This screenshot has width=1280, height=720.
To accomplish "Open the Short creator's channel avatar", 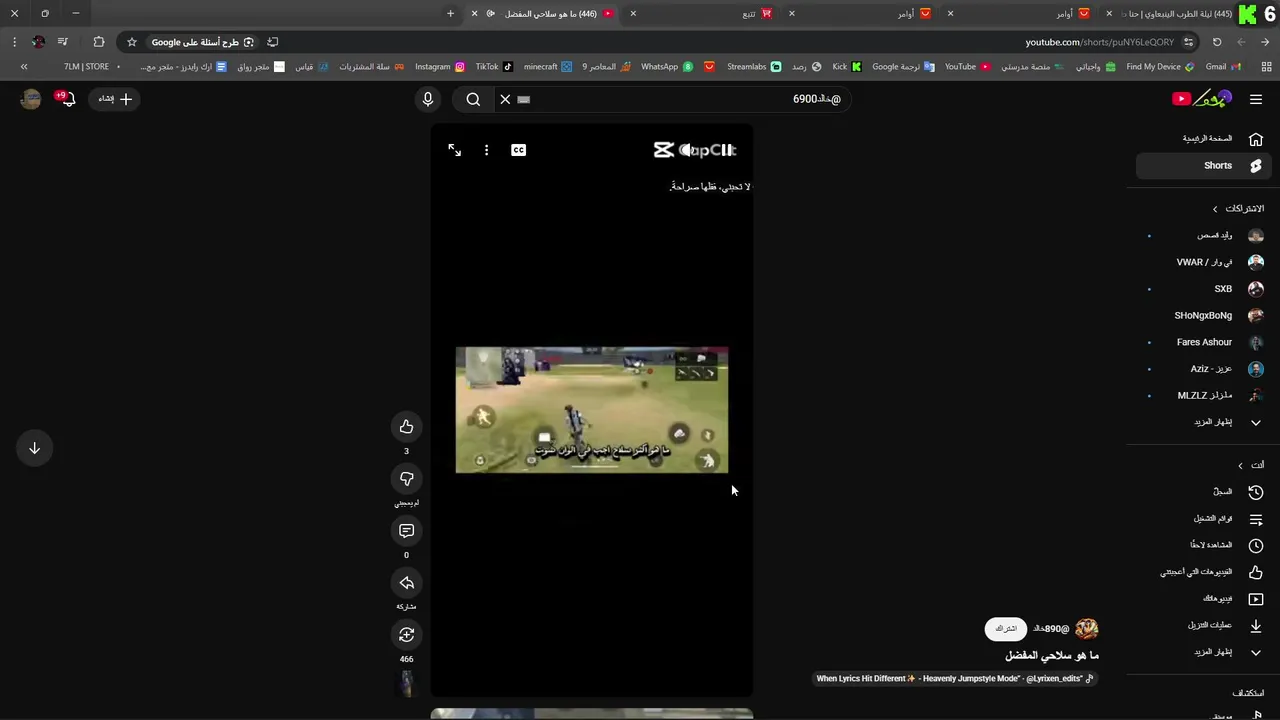I will (x=1086, y=629).
